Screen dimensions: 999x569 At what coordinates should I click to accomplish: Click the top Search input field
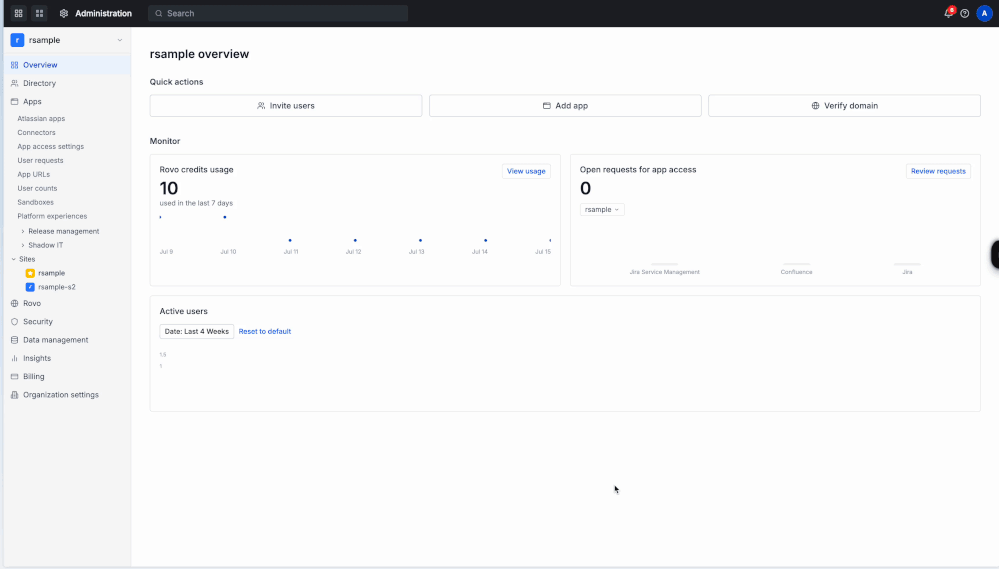click(278, 13)
